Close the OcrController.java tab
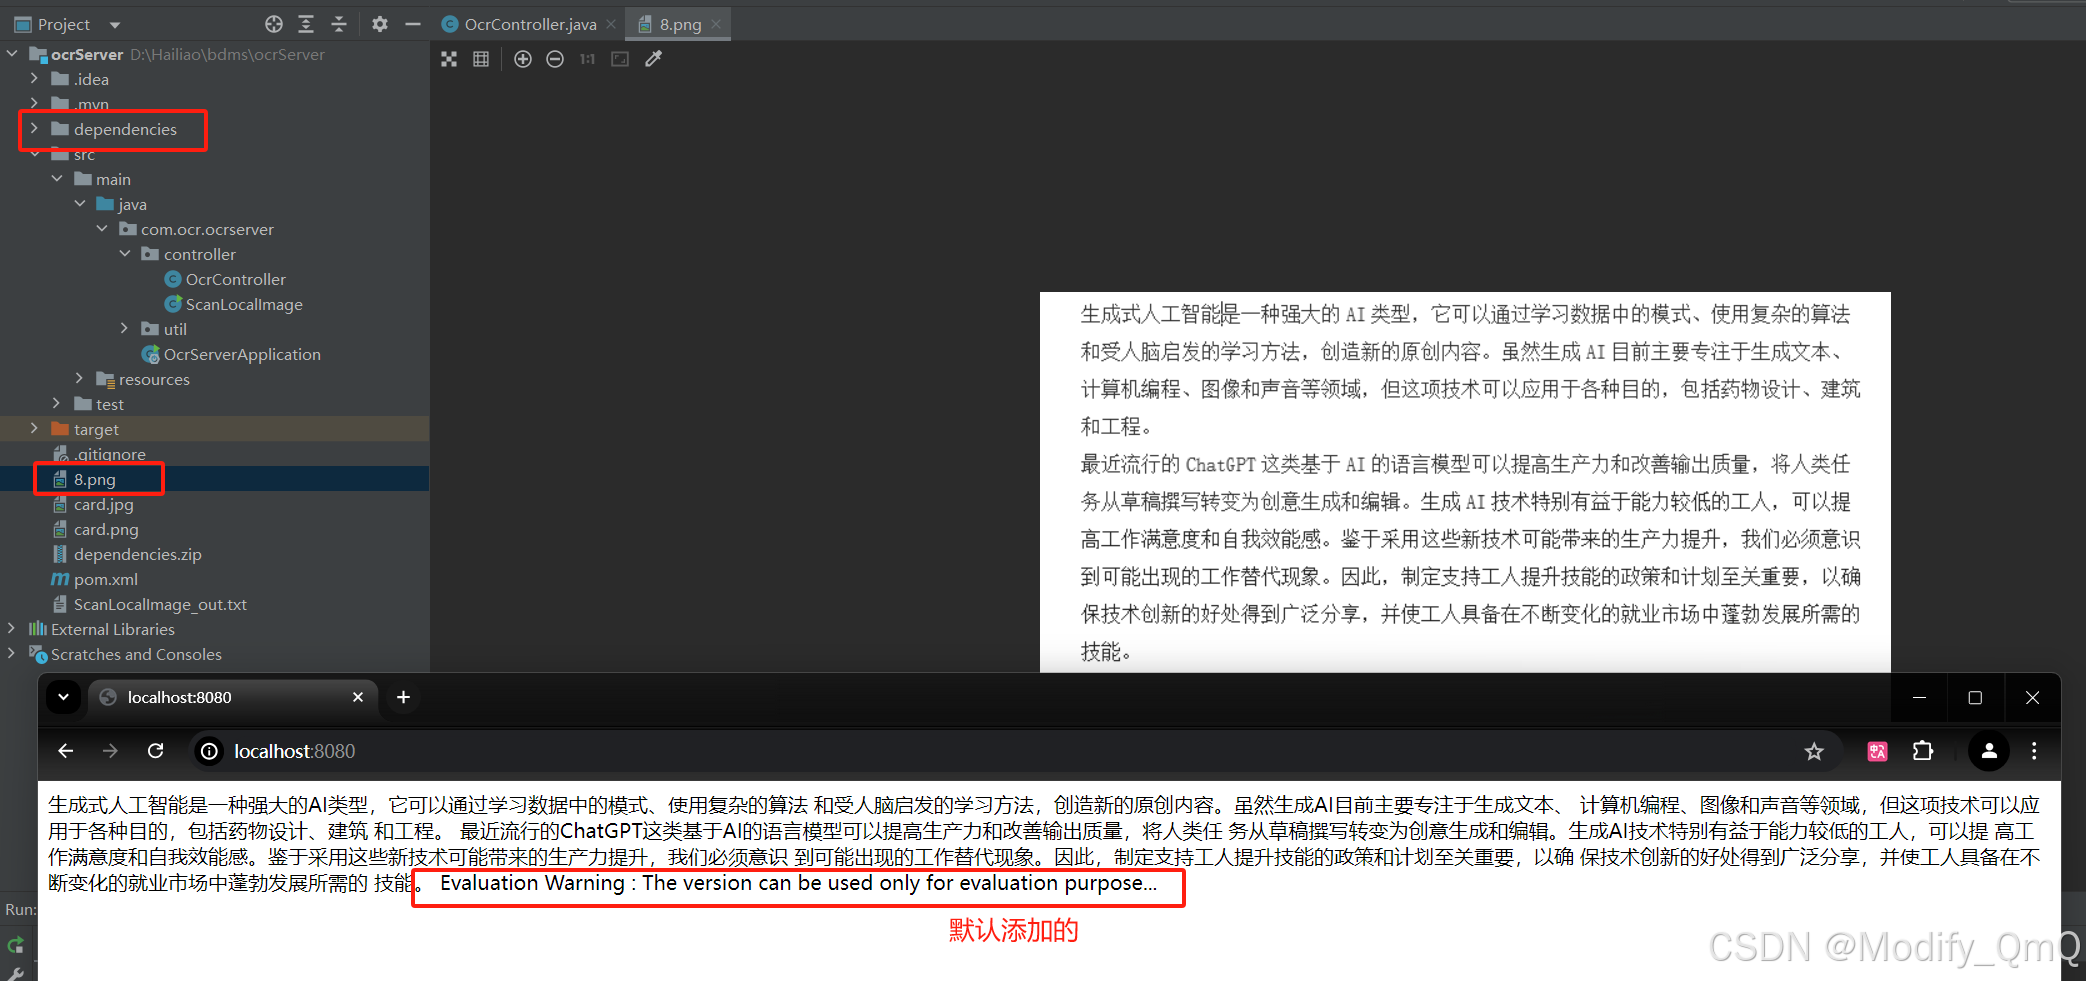This screenshot has height=981, width=2086. point(611,24)
